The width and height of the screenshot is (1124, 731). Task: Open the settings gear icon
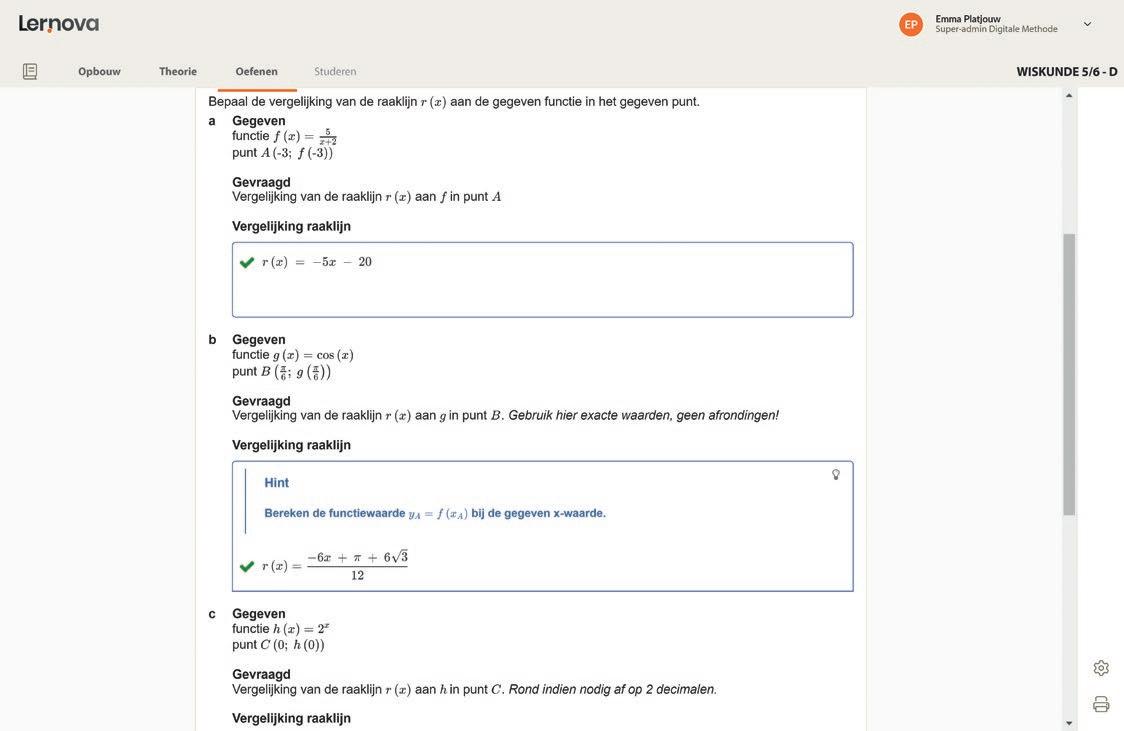tap(1101, 668)
